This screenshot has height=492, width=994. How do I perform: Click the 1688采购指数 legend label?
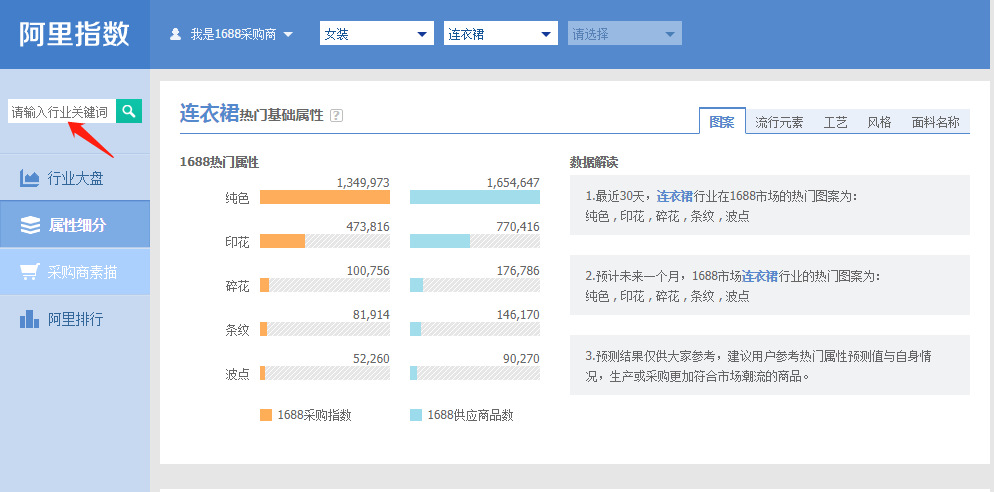pyautogui.click(x=314, y=415)
